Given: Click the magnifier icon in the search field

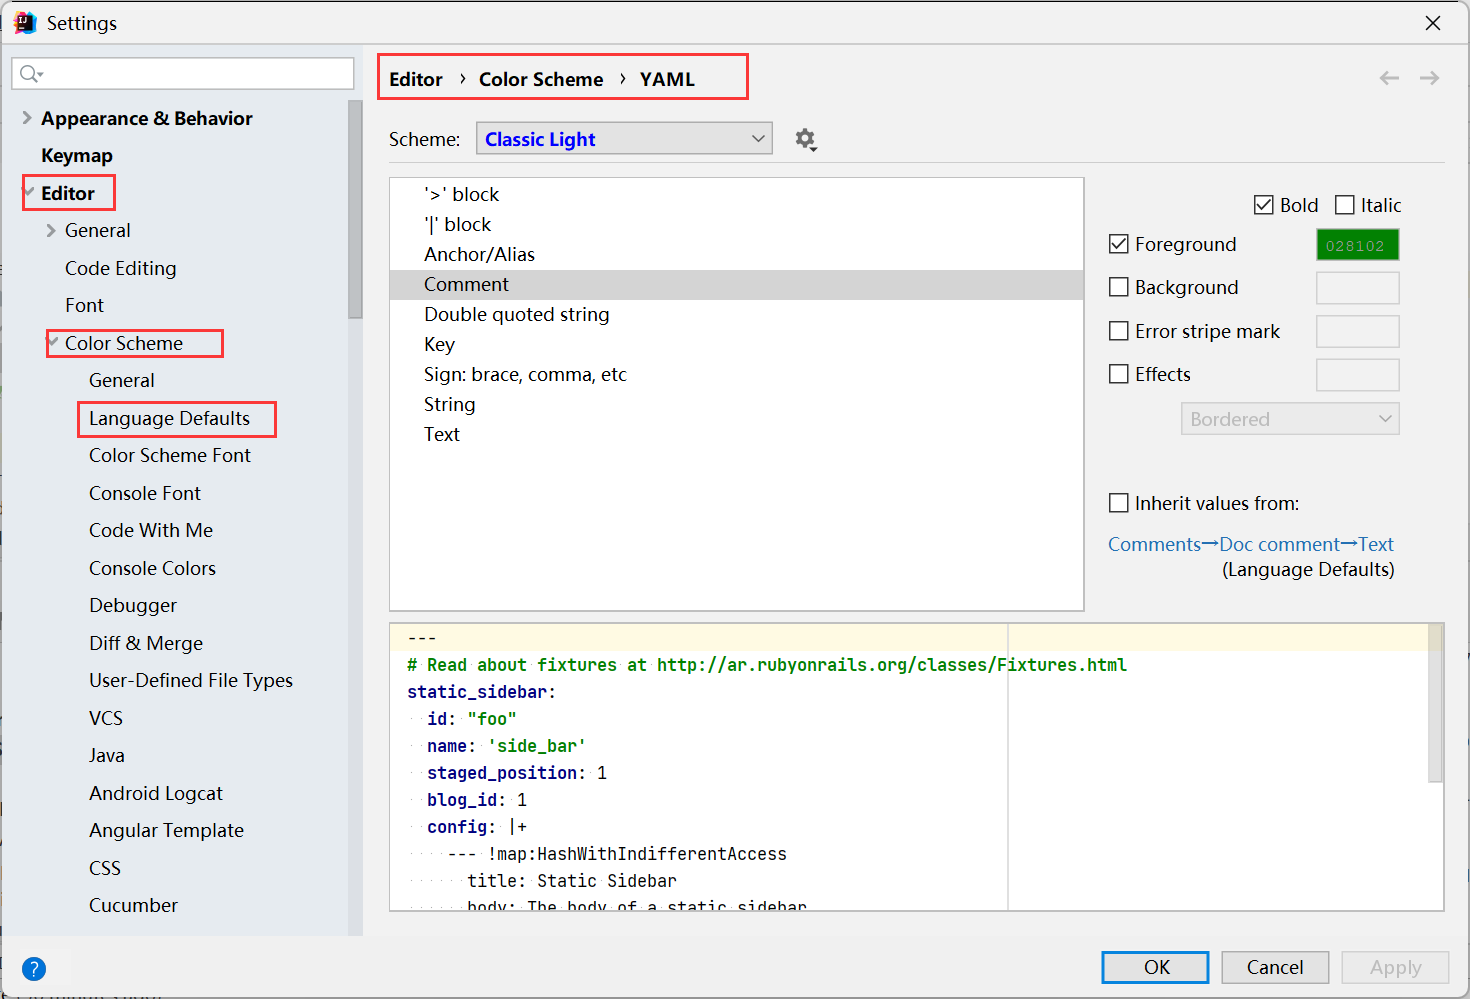Looking at the screenshot, I should coord(31,73).
